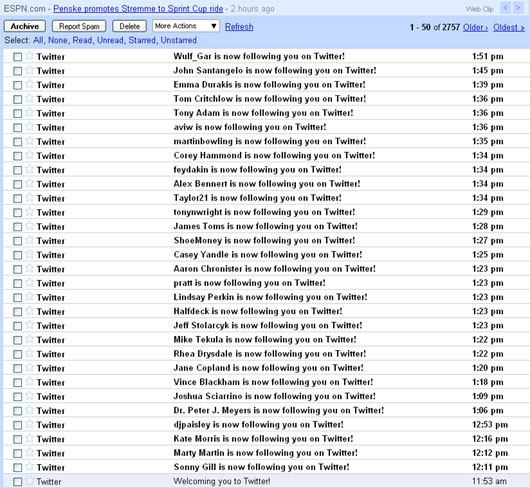Check the Vince Blackham email checkbox
The height and width of the screenshot is (488, 530).
[18, 383]
